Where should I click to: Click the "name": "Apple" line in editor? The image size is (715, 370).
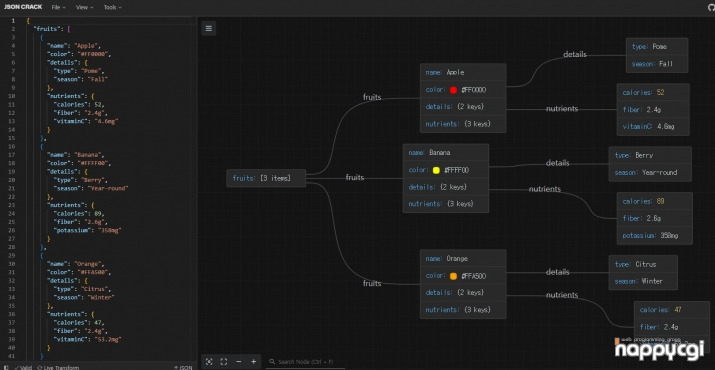click(x=73, y=46)
